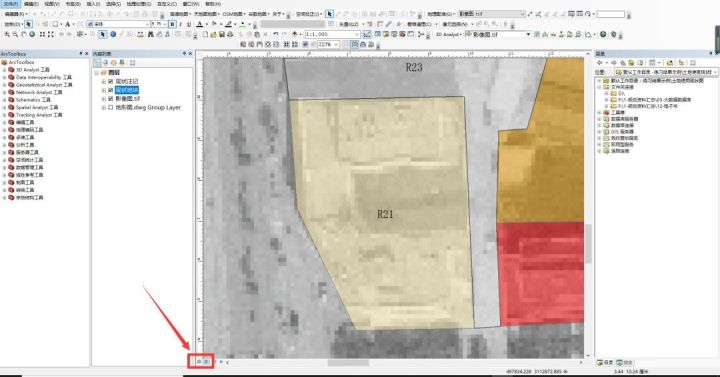Image resolution: width=720 pixels, height=377 pixels.
Task: Click the Fixed Zoom Out icon
Action: click(51, 34)
